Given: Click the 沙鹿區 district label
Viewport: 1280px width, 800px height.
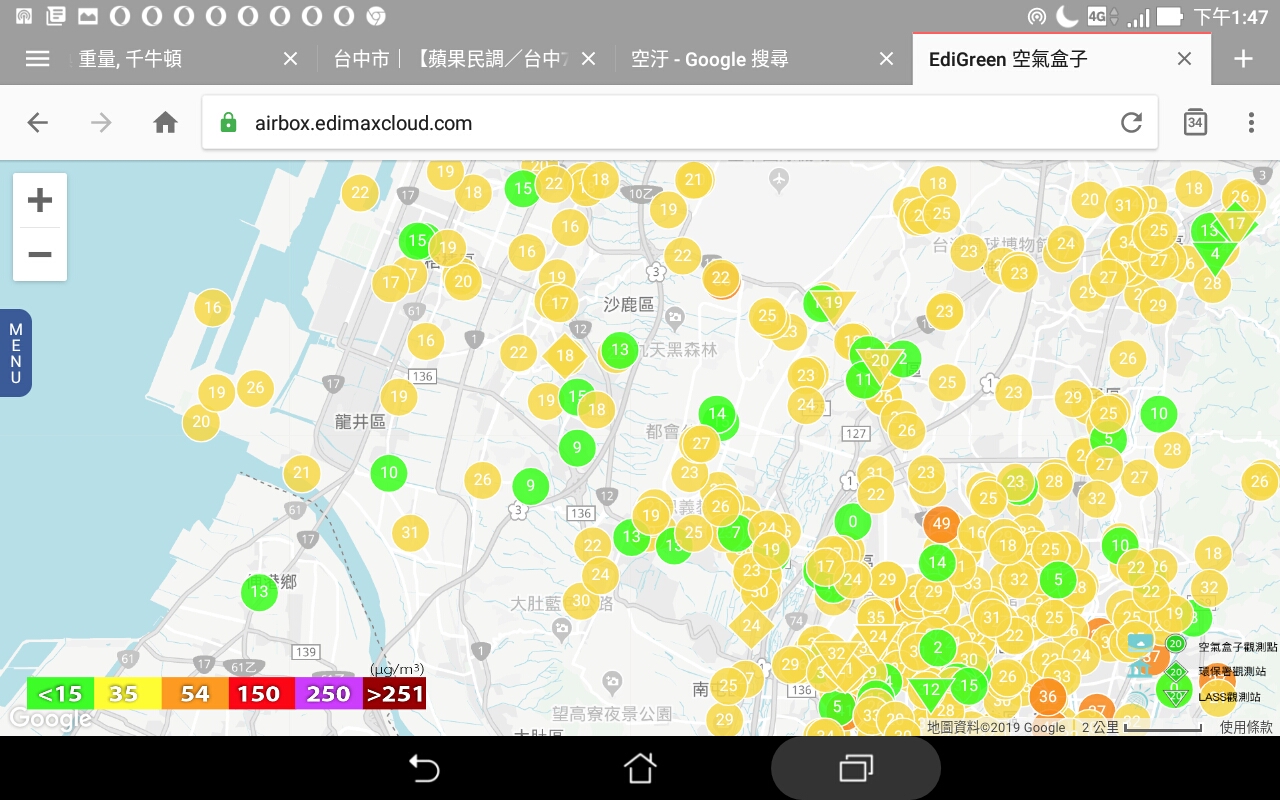Looking at the screenshot, I should click(629, 304).
